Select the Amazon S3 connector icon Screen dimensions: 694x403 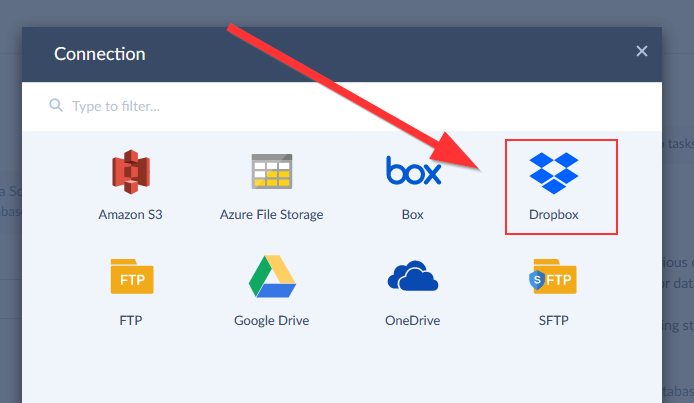tap(131, 172)
